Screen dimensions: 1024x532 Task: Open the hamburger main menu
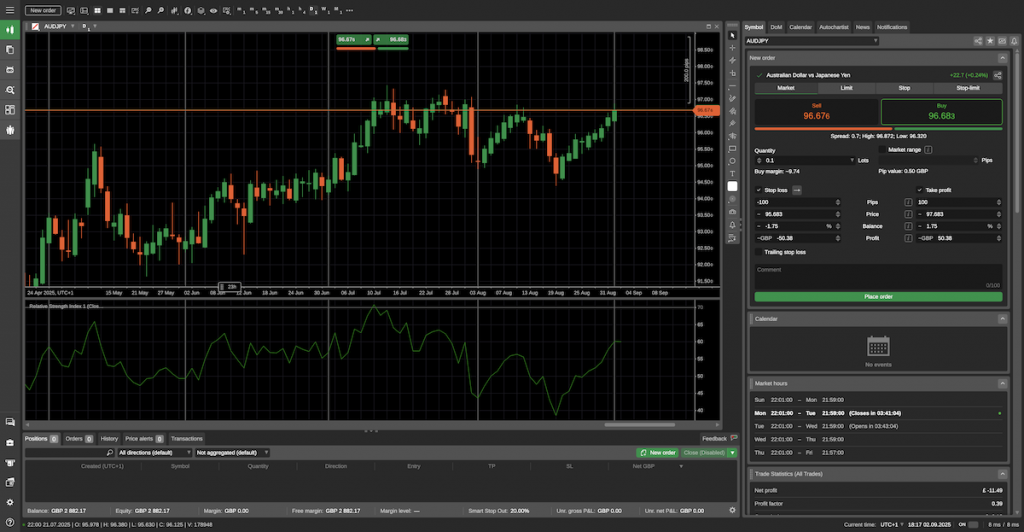(x=10, y=10)
